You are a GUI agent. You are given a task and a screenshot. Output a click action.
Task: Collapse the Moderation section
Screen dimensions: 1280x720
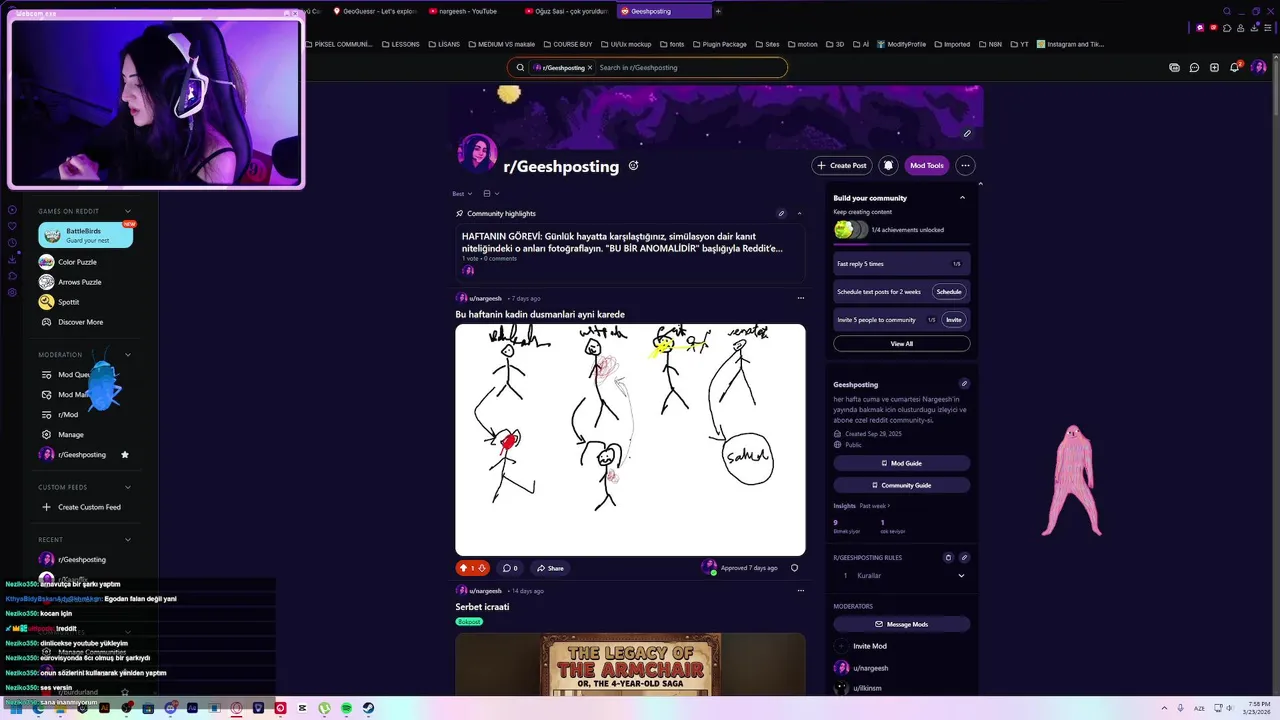(128, 355)
